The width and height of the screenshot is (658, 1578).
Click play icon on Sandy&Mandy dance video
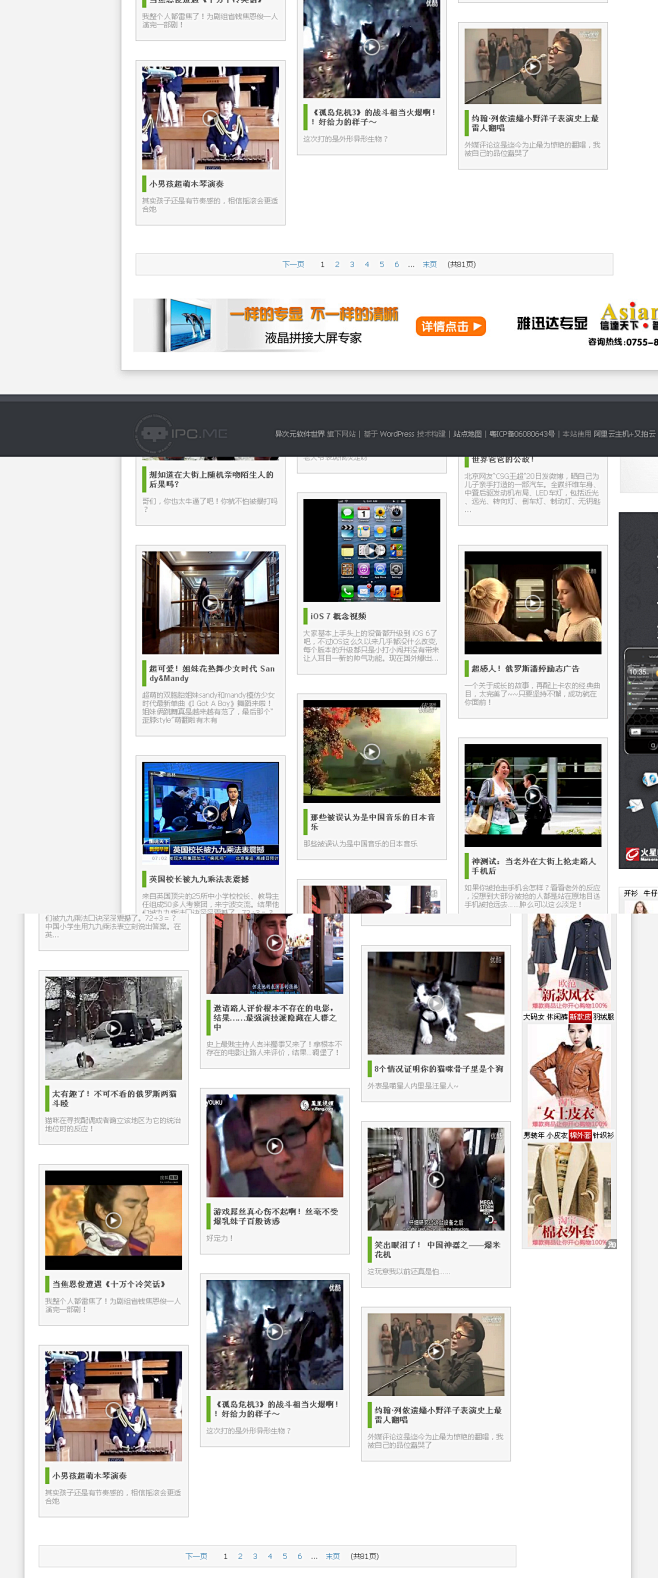(x=210, y=603)
